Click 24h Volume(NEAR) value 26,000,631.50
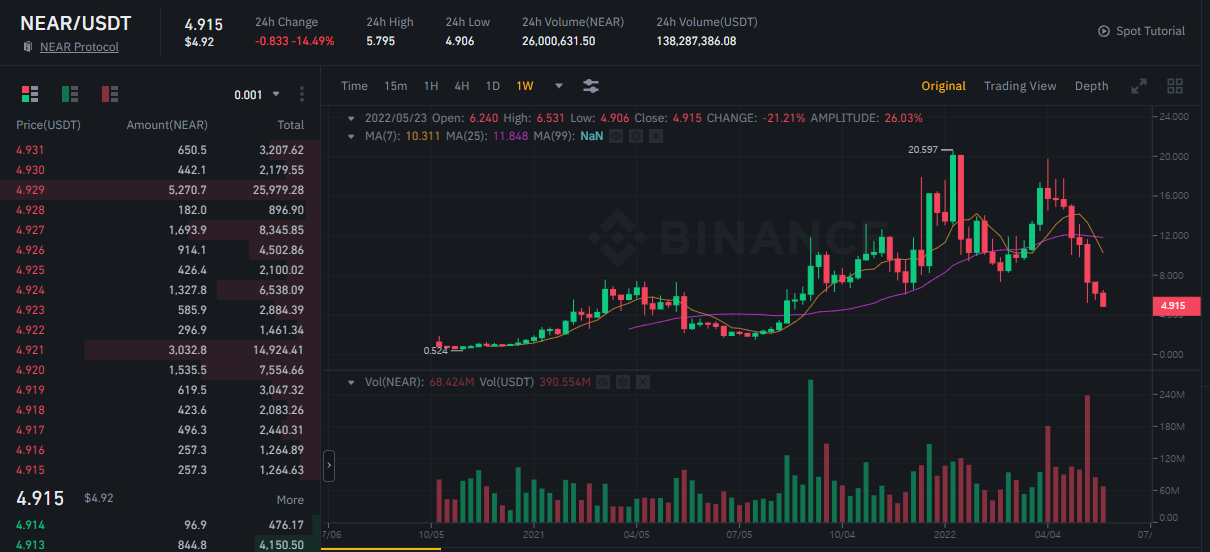1210x552 pixels. pyautogui.click(x=559, y=41)
